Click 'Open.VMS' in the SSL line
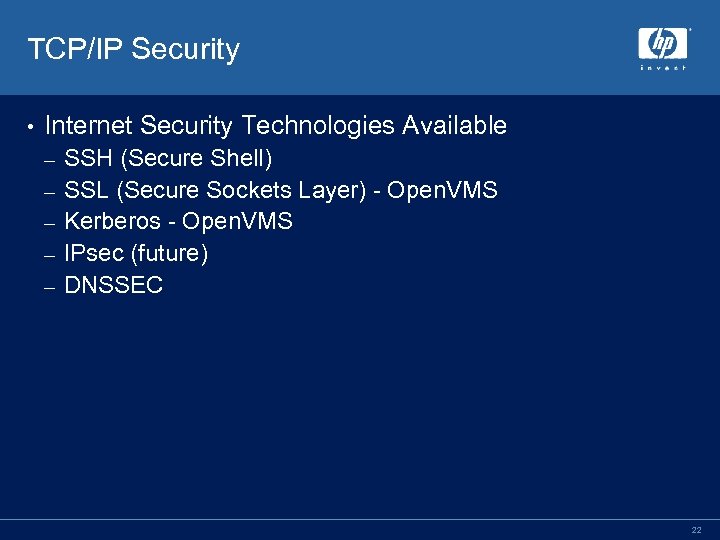Viewport: 720px width, 540px height. pyautogui.click(x=442, y=190)
